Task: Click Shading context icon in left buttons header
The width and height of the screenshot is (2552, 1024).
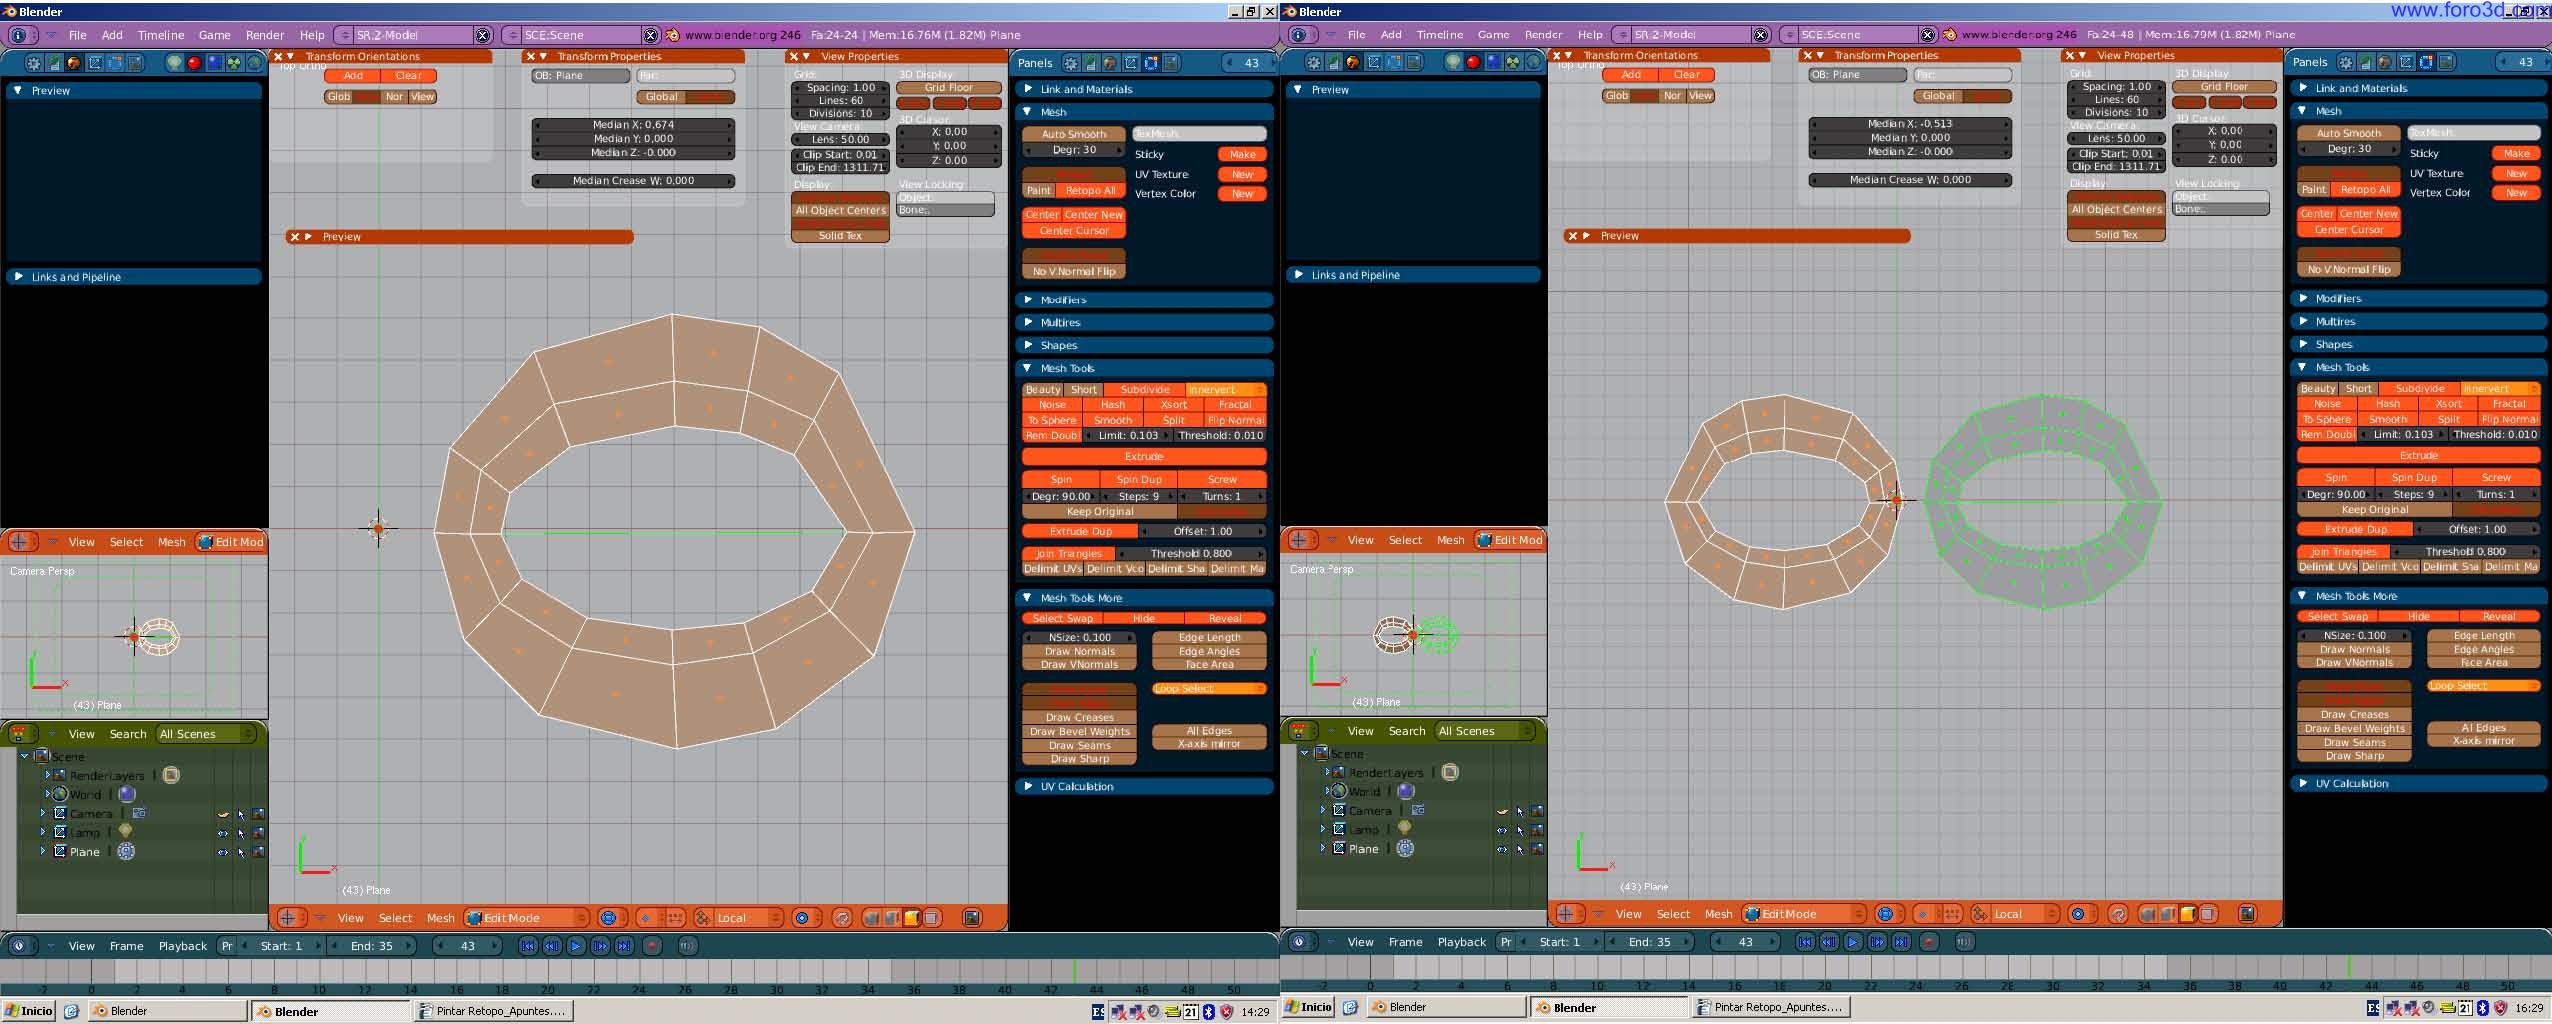Action: pos(74,63)
